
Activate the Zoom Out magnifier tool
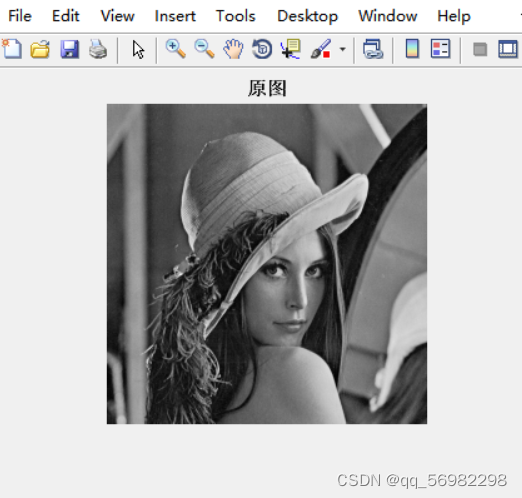click(204, 49)
